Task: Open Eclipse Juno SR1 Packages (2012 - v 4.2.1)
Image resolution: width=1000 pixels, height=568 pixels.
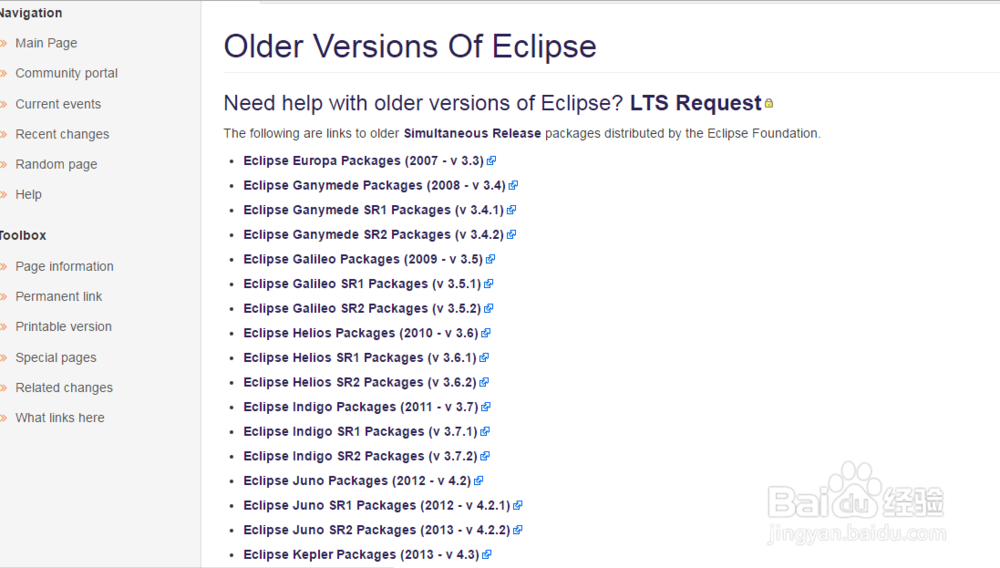Action: point(377,506)
